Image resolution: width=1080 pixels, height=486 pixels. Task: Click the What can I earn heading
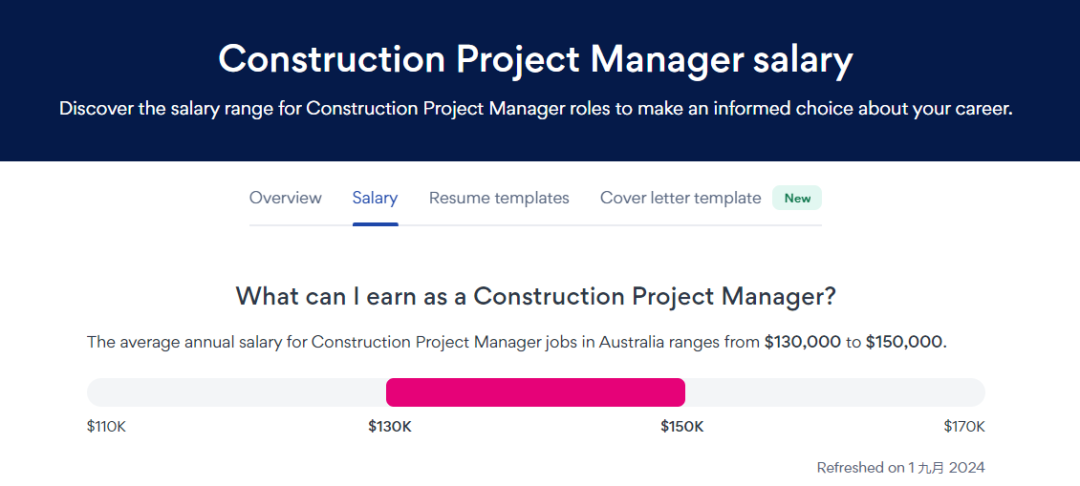(x=535, y=296)
